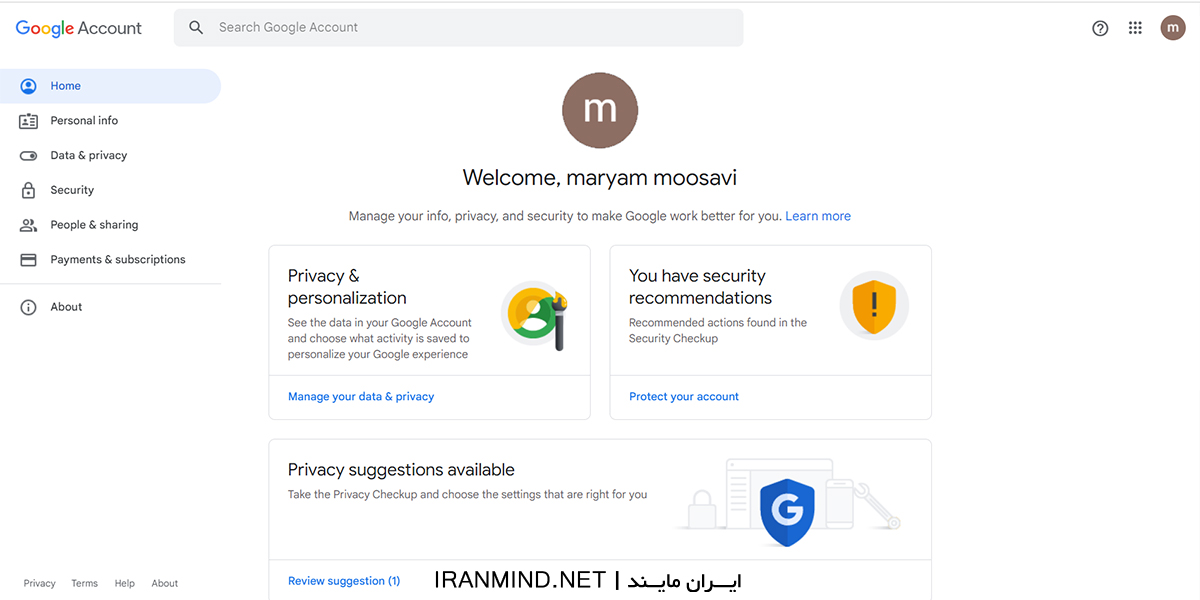Click the Data & privacy toggle icon
This screenshot has height=600, width=1200.
point(29,156)
